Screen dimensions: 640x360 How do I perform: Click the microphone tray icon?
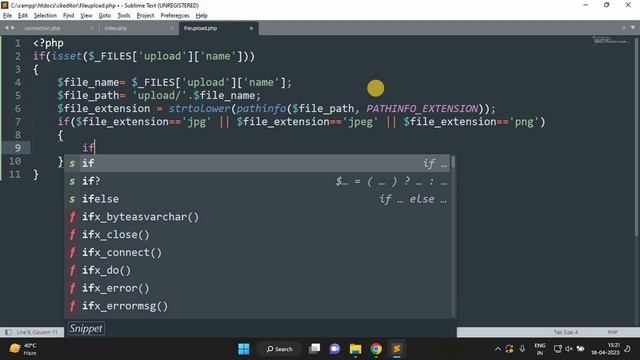[x=522, y=349]
